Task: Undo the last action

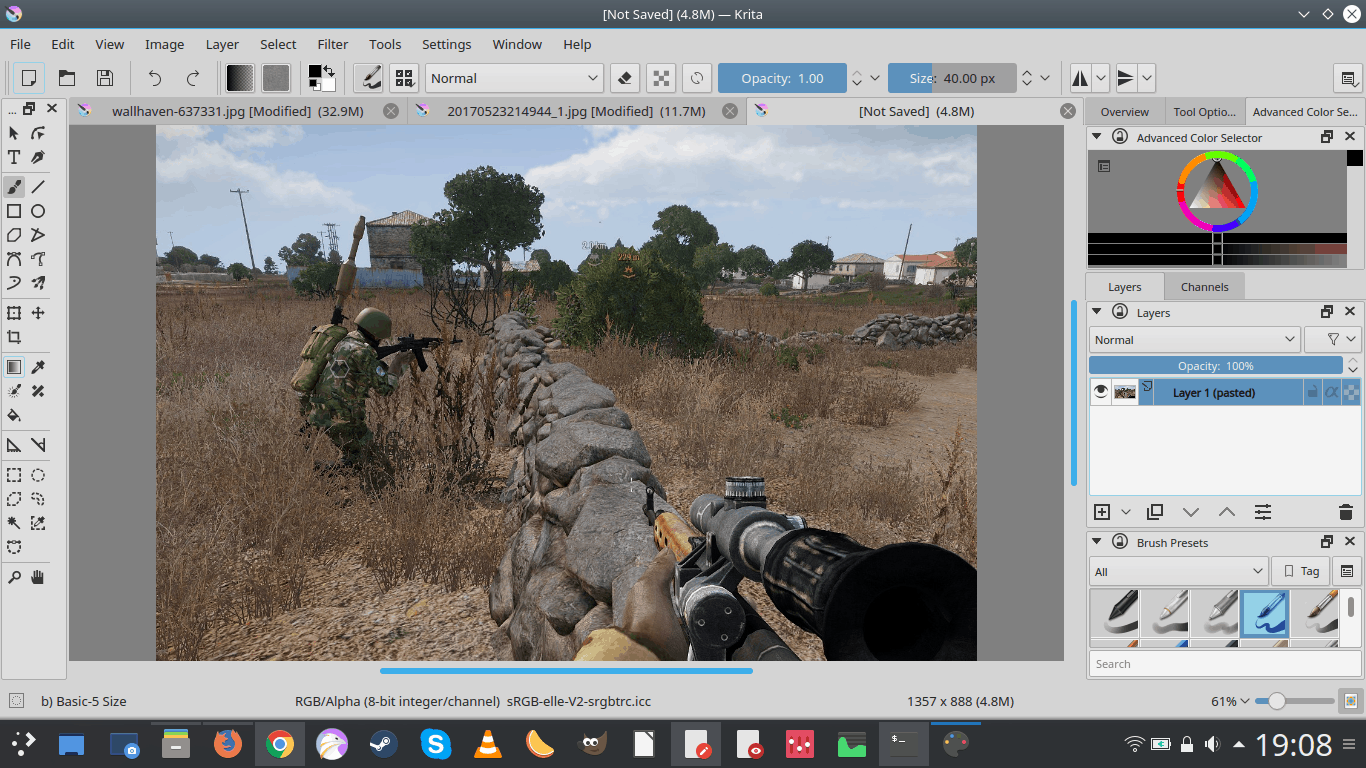Action: 155,78
